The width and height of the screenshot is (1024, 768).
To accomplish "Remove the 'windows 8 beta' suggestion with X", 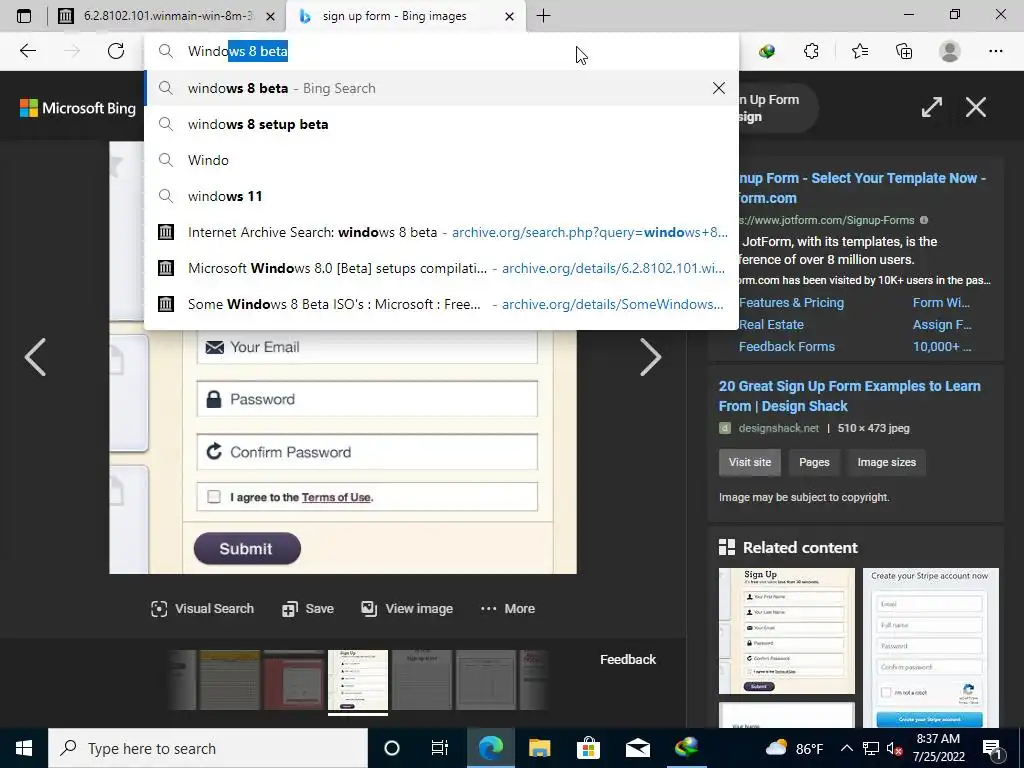I will [x=718, y=88].
